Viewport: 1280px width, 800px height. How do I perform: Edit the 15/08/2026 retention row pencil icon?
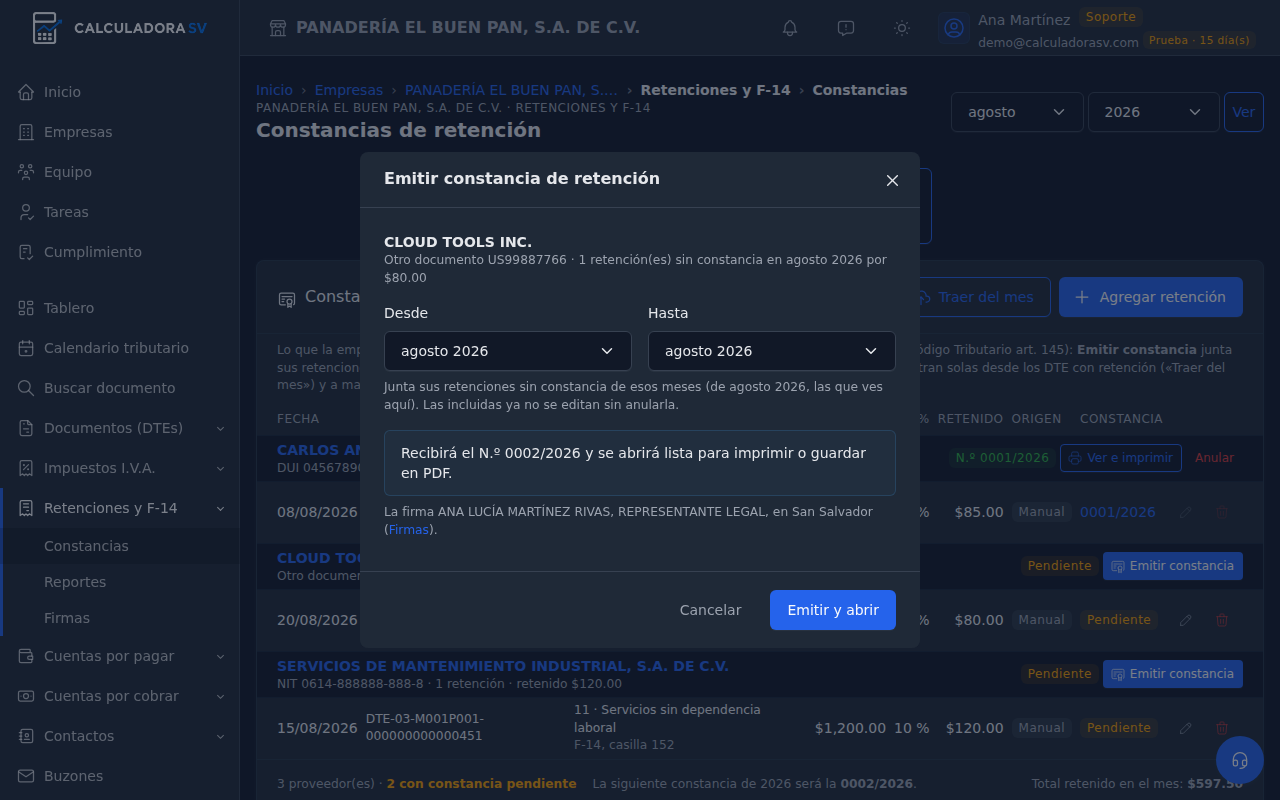coord(1186,728)
